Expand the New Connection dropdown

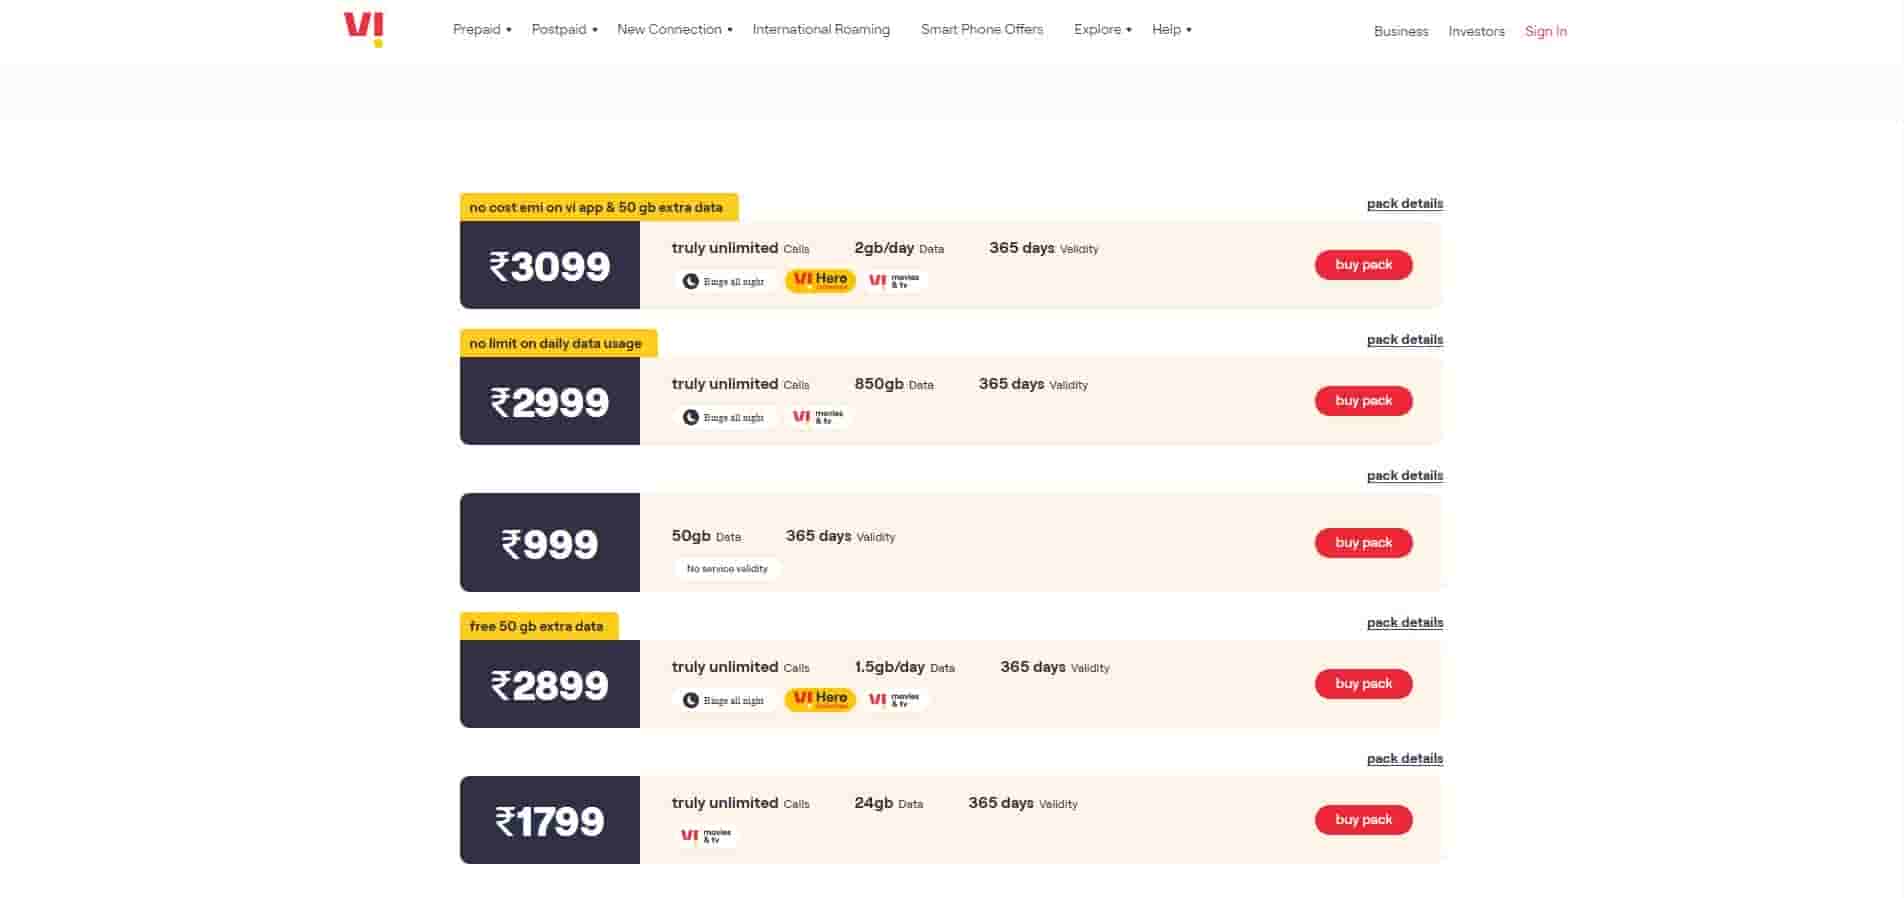pyautogui.click(x=674, y=30)
